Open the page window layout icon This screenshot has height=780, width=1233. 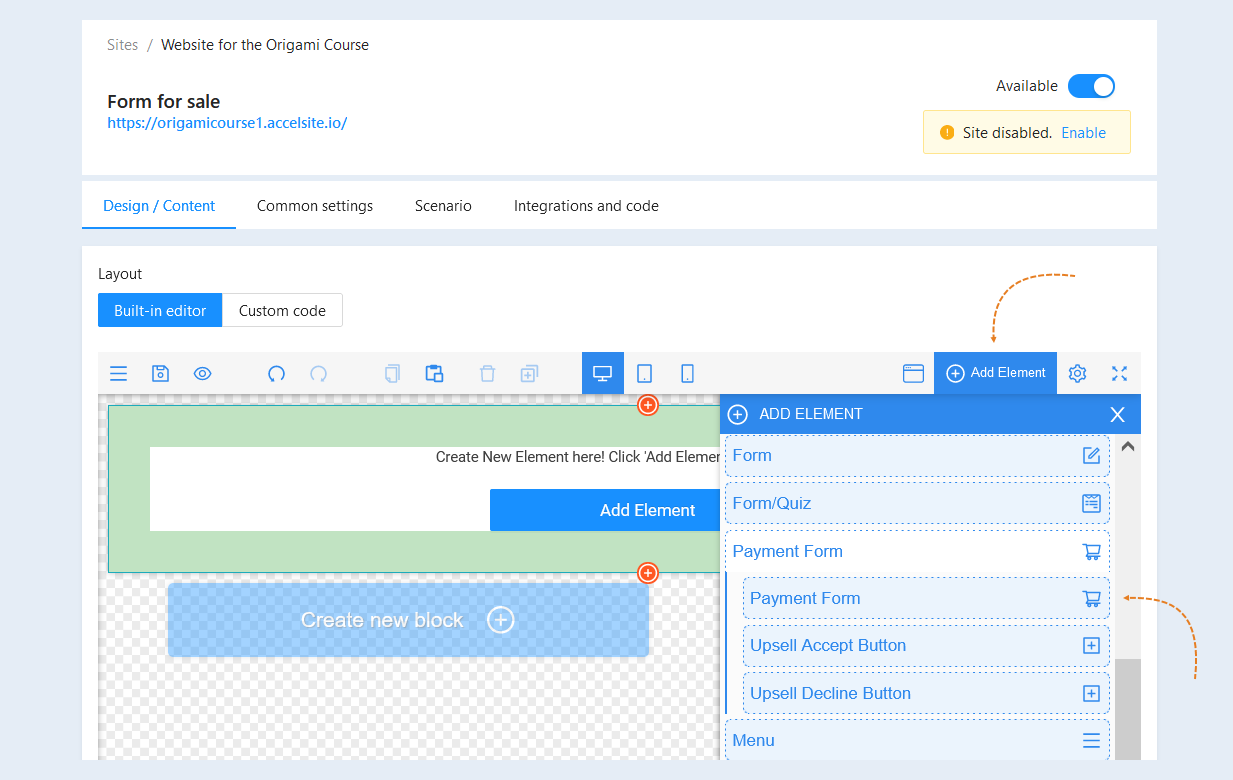tap(913, 373)
